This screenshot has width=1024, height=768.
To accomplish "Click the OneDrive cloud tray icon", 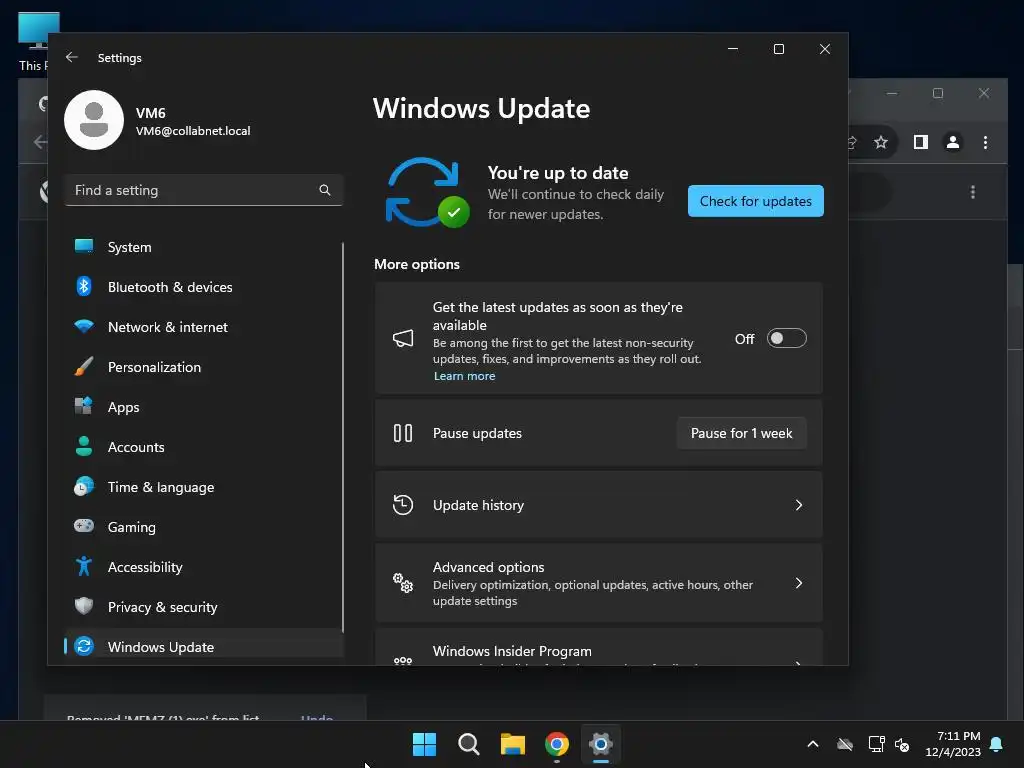I will coord(845,744).
